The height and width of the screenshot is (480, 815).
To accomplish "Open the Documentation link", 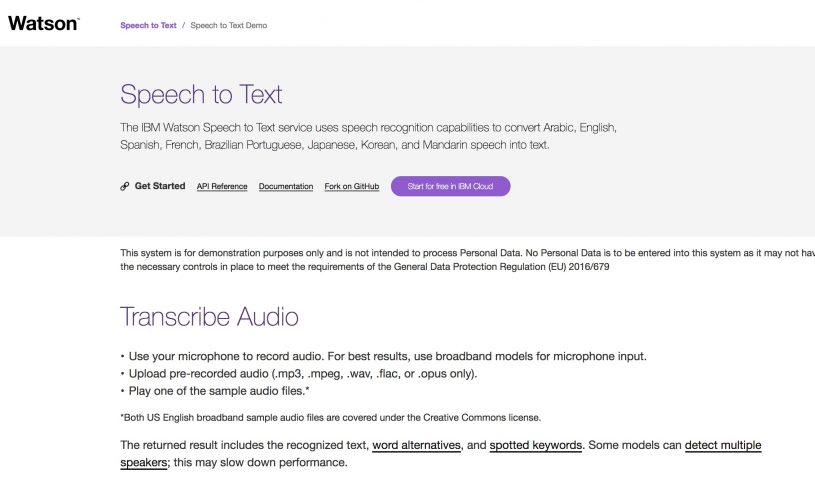I will (286, 186).
